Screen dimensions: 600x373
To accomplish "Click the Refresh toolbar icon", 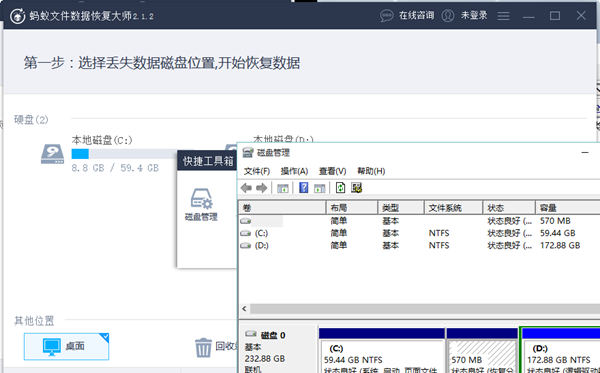I will point(340,188).
